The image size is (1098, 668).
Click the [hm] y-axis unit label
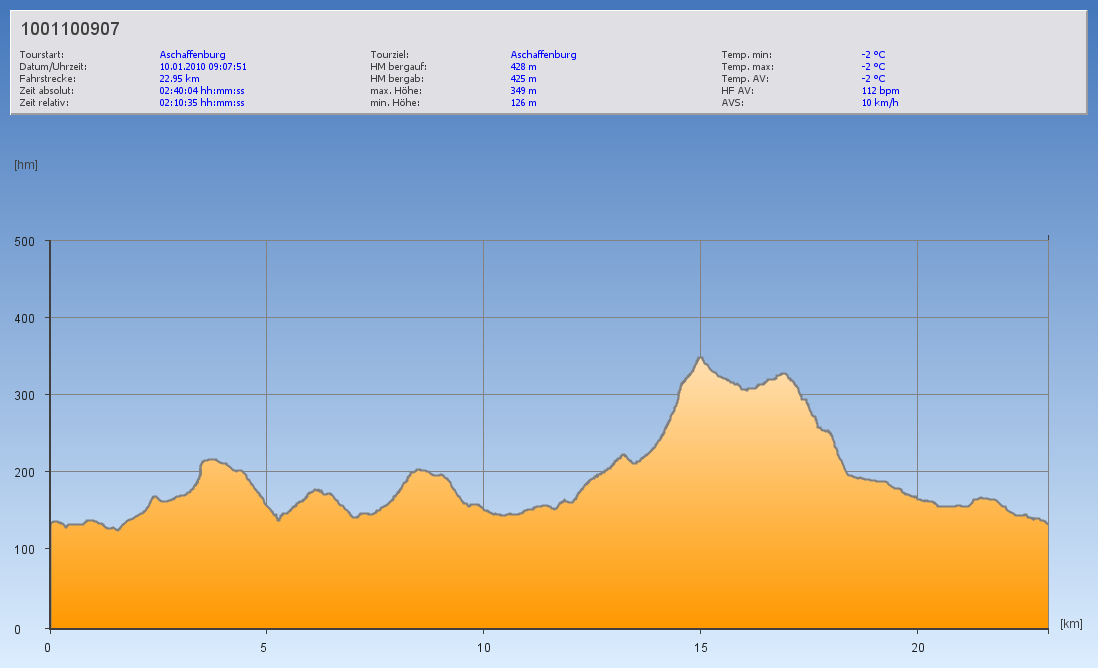tap(26, 165)
